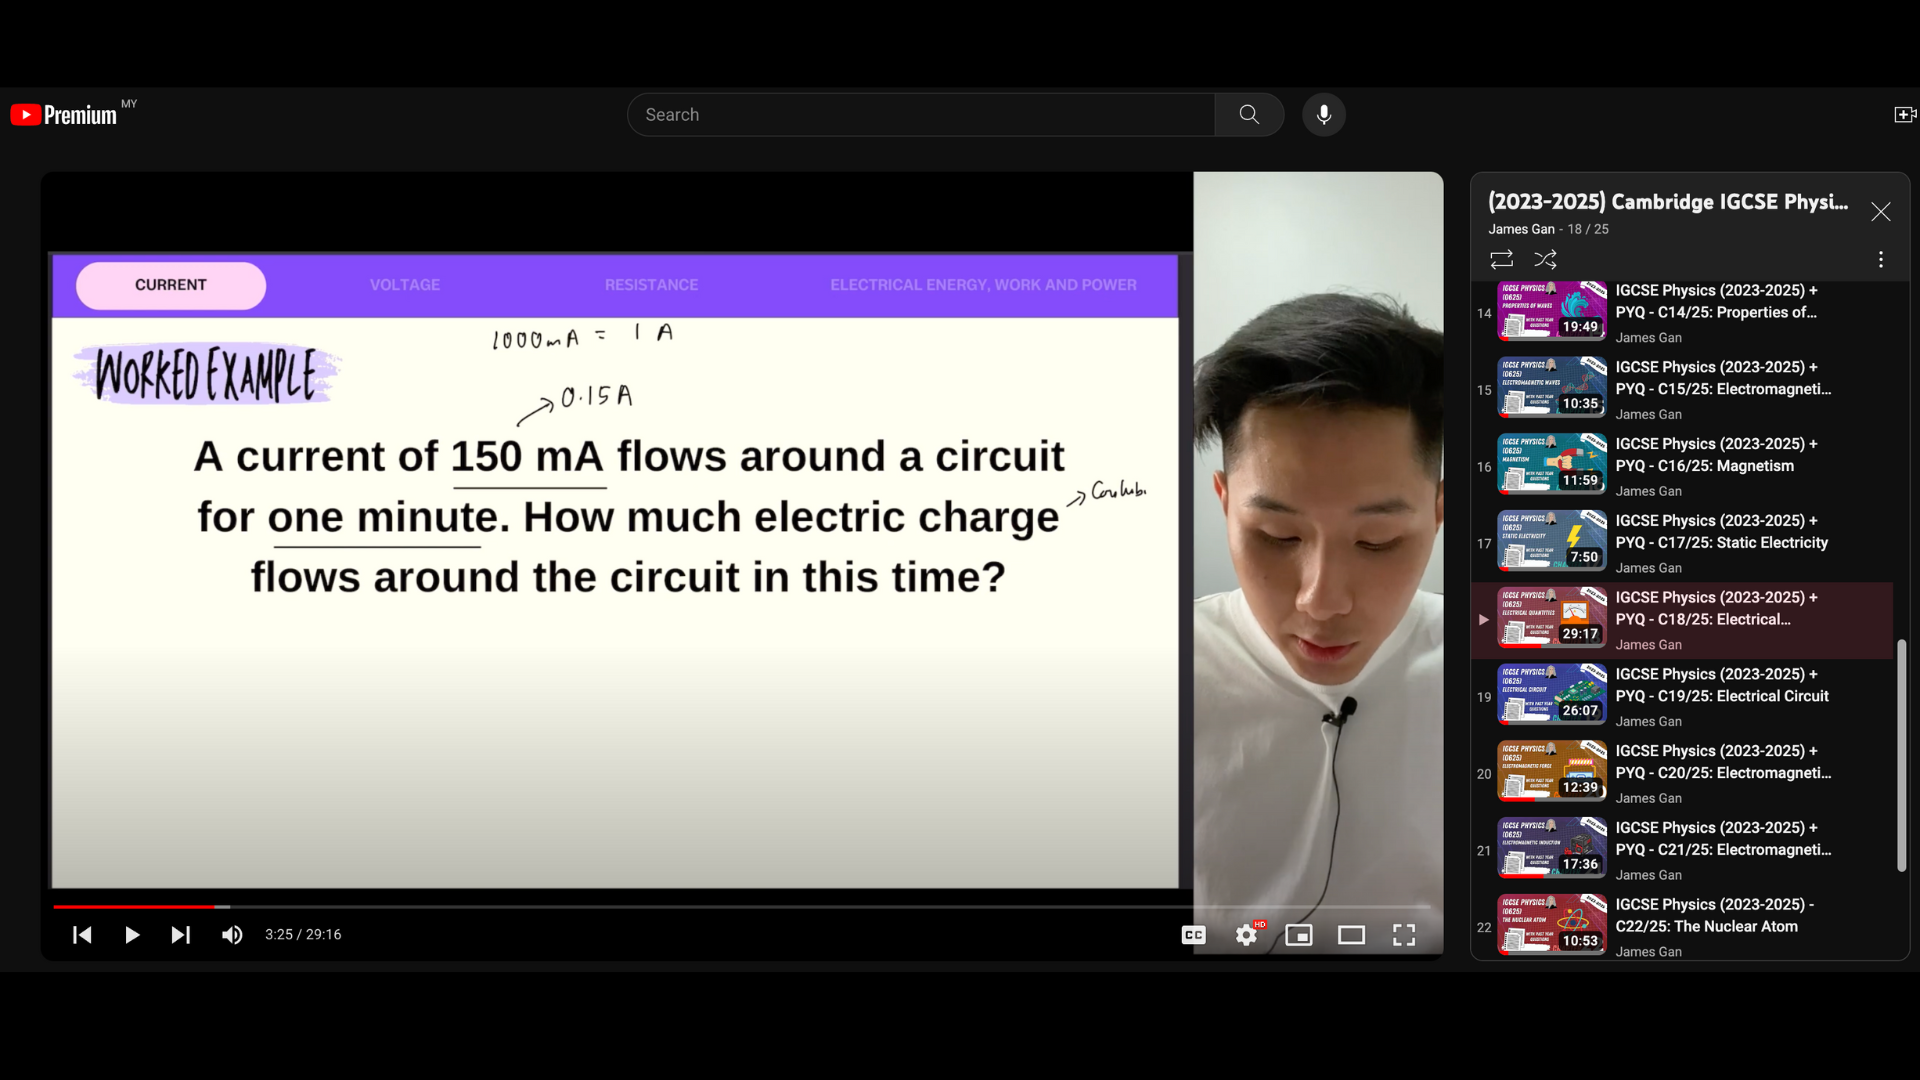Mute the video volume

pos(231,935)
